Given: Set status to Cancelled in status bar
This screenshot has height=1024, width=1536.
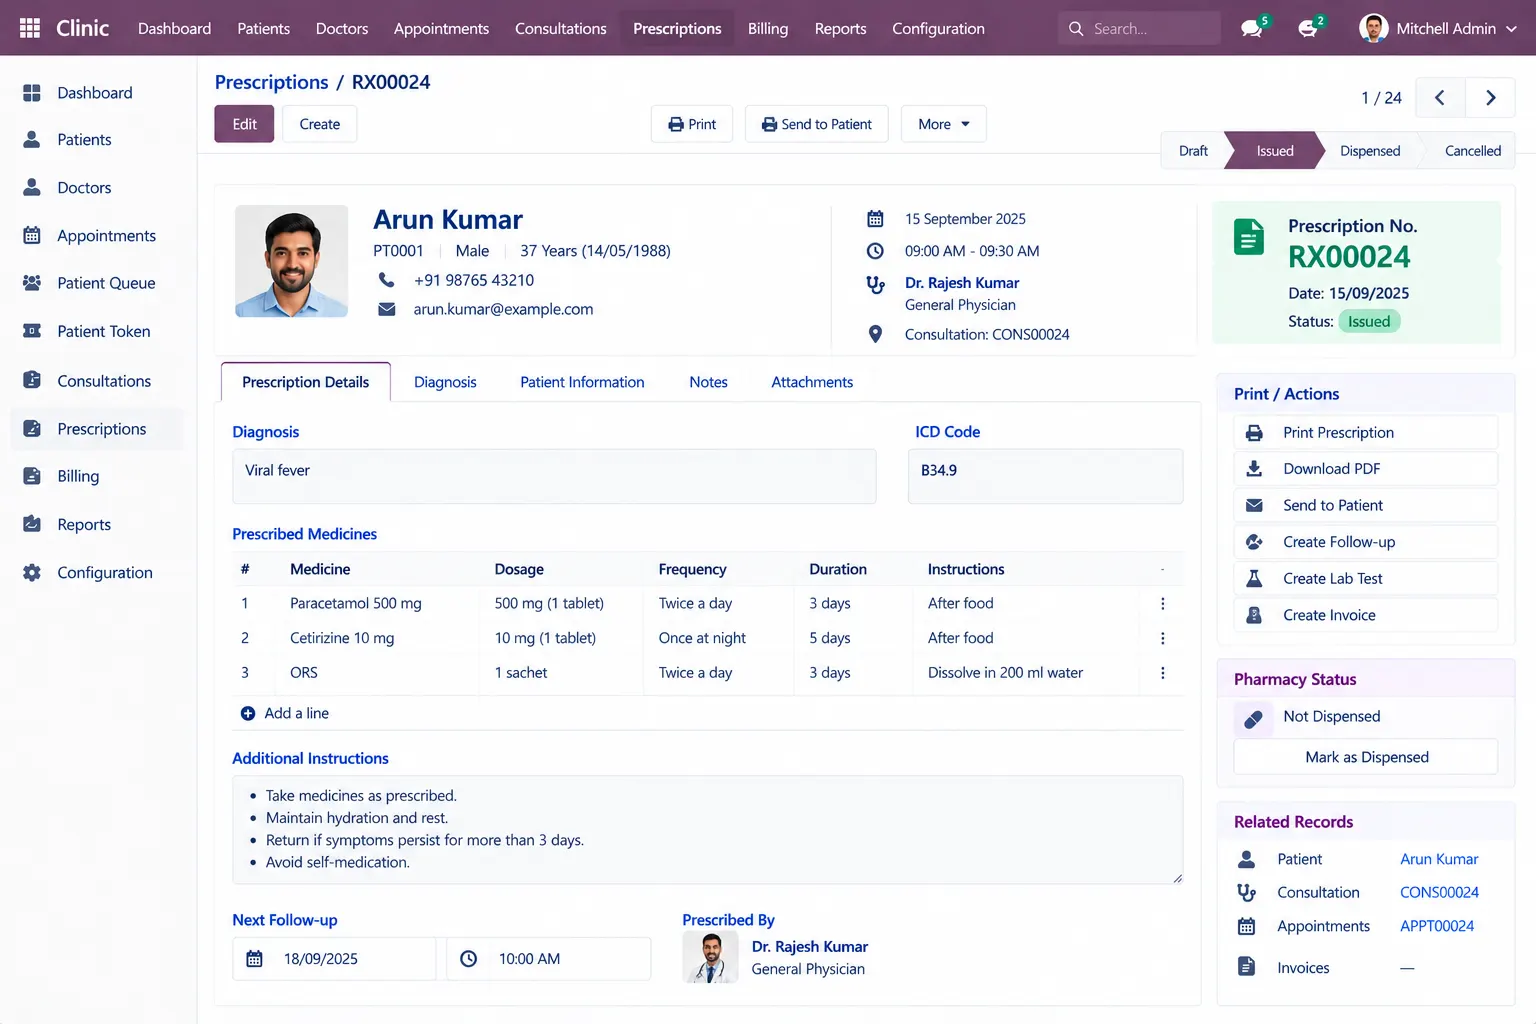Looking at the screenshot, I should [1472, 151].
